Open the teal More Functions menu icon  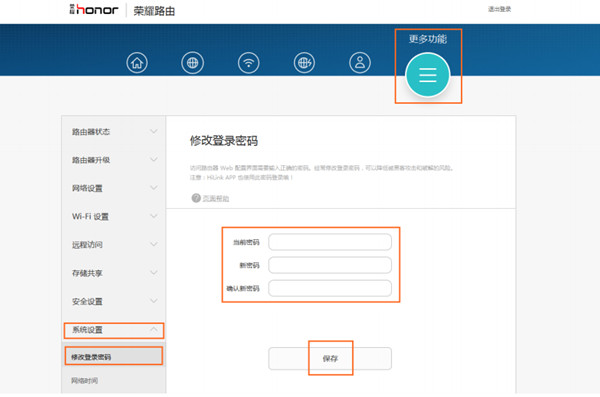428,75
